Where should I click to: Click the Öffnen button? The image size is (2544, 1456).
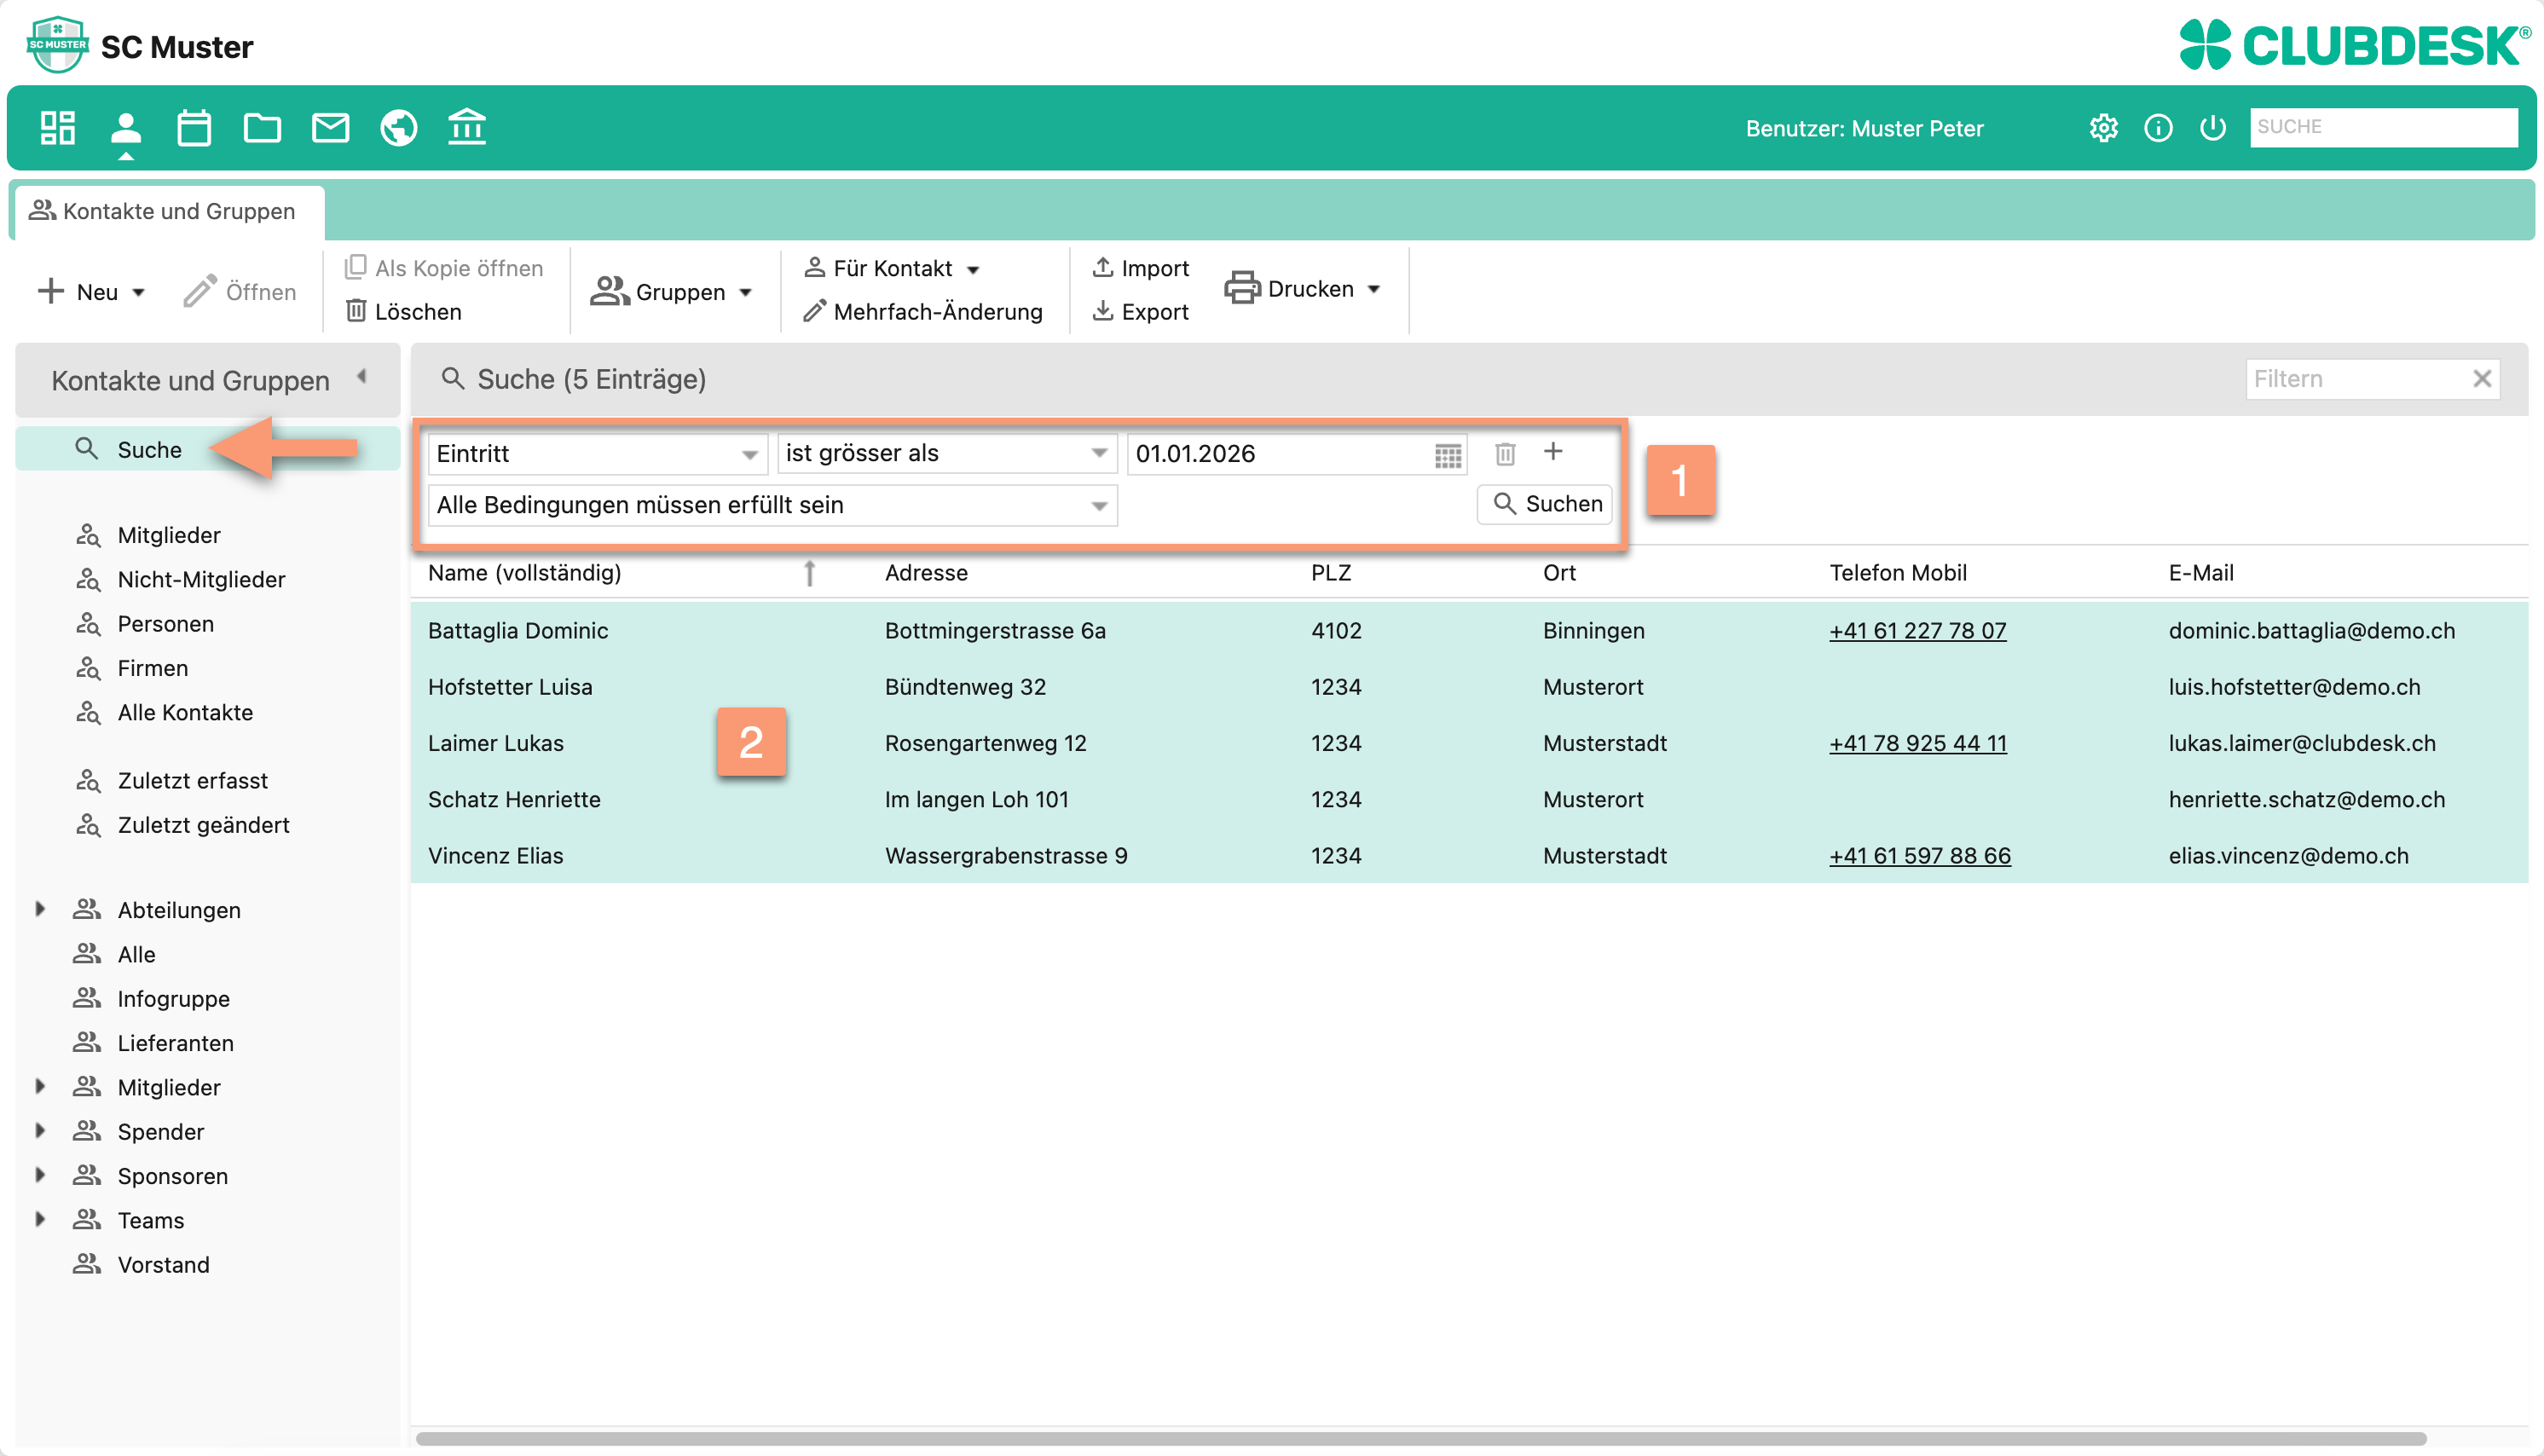click(x=240, y=292)
